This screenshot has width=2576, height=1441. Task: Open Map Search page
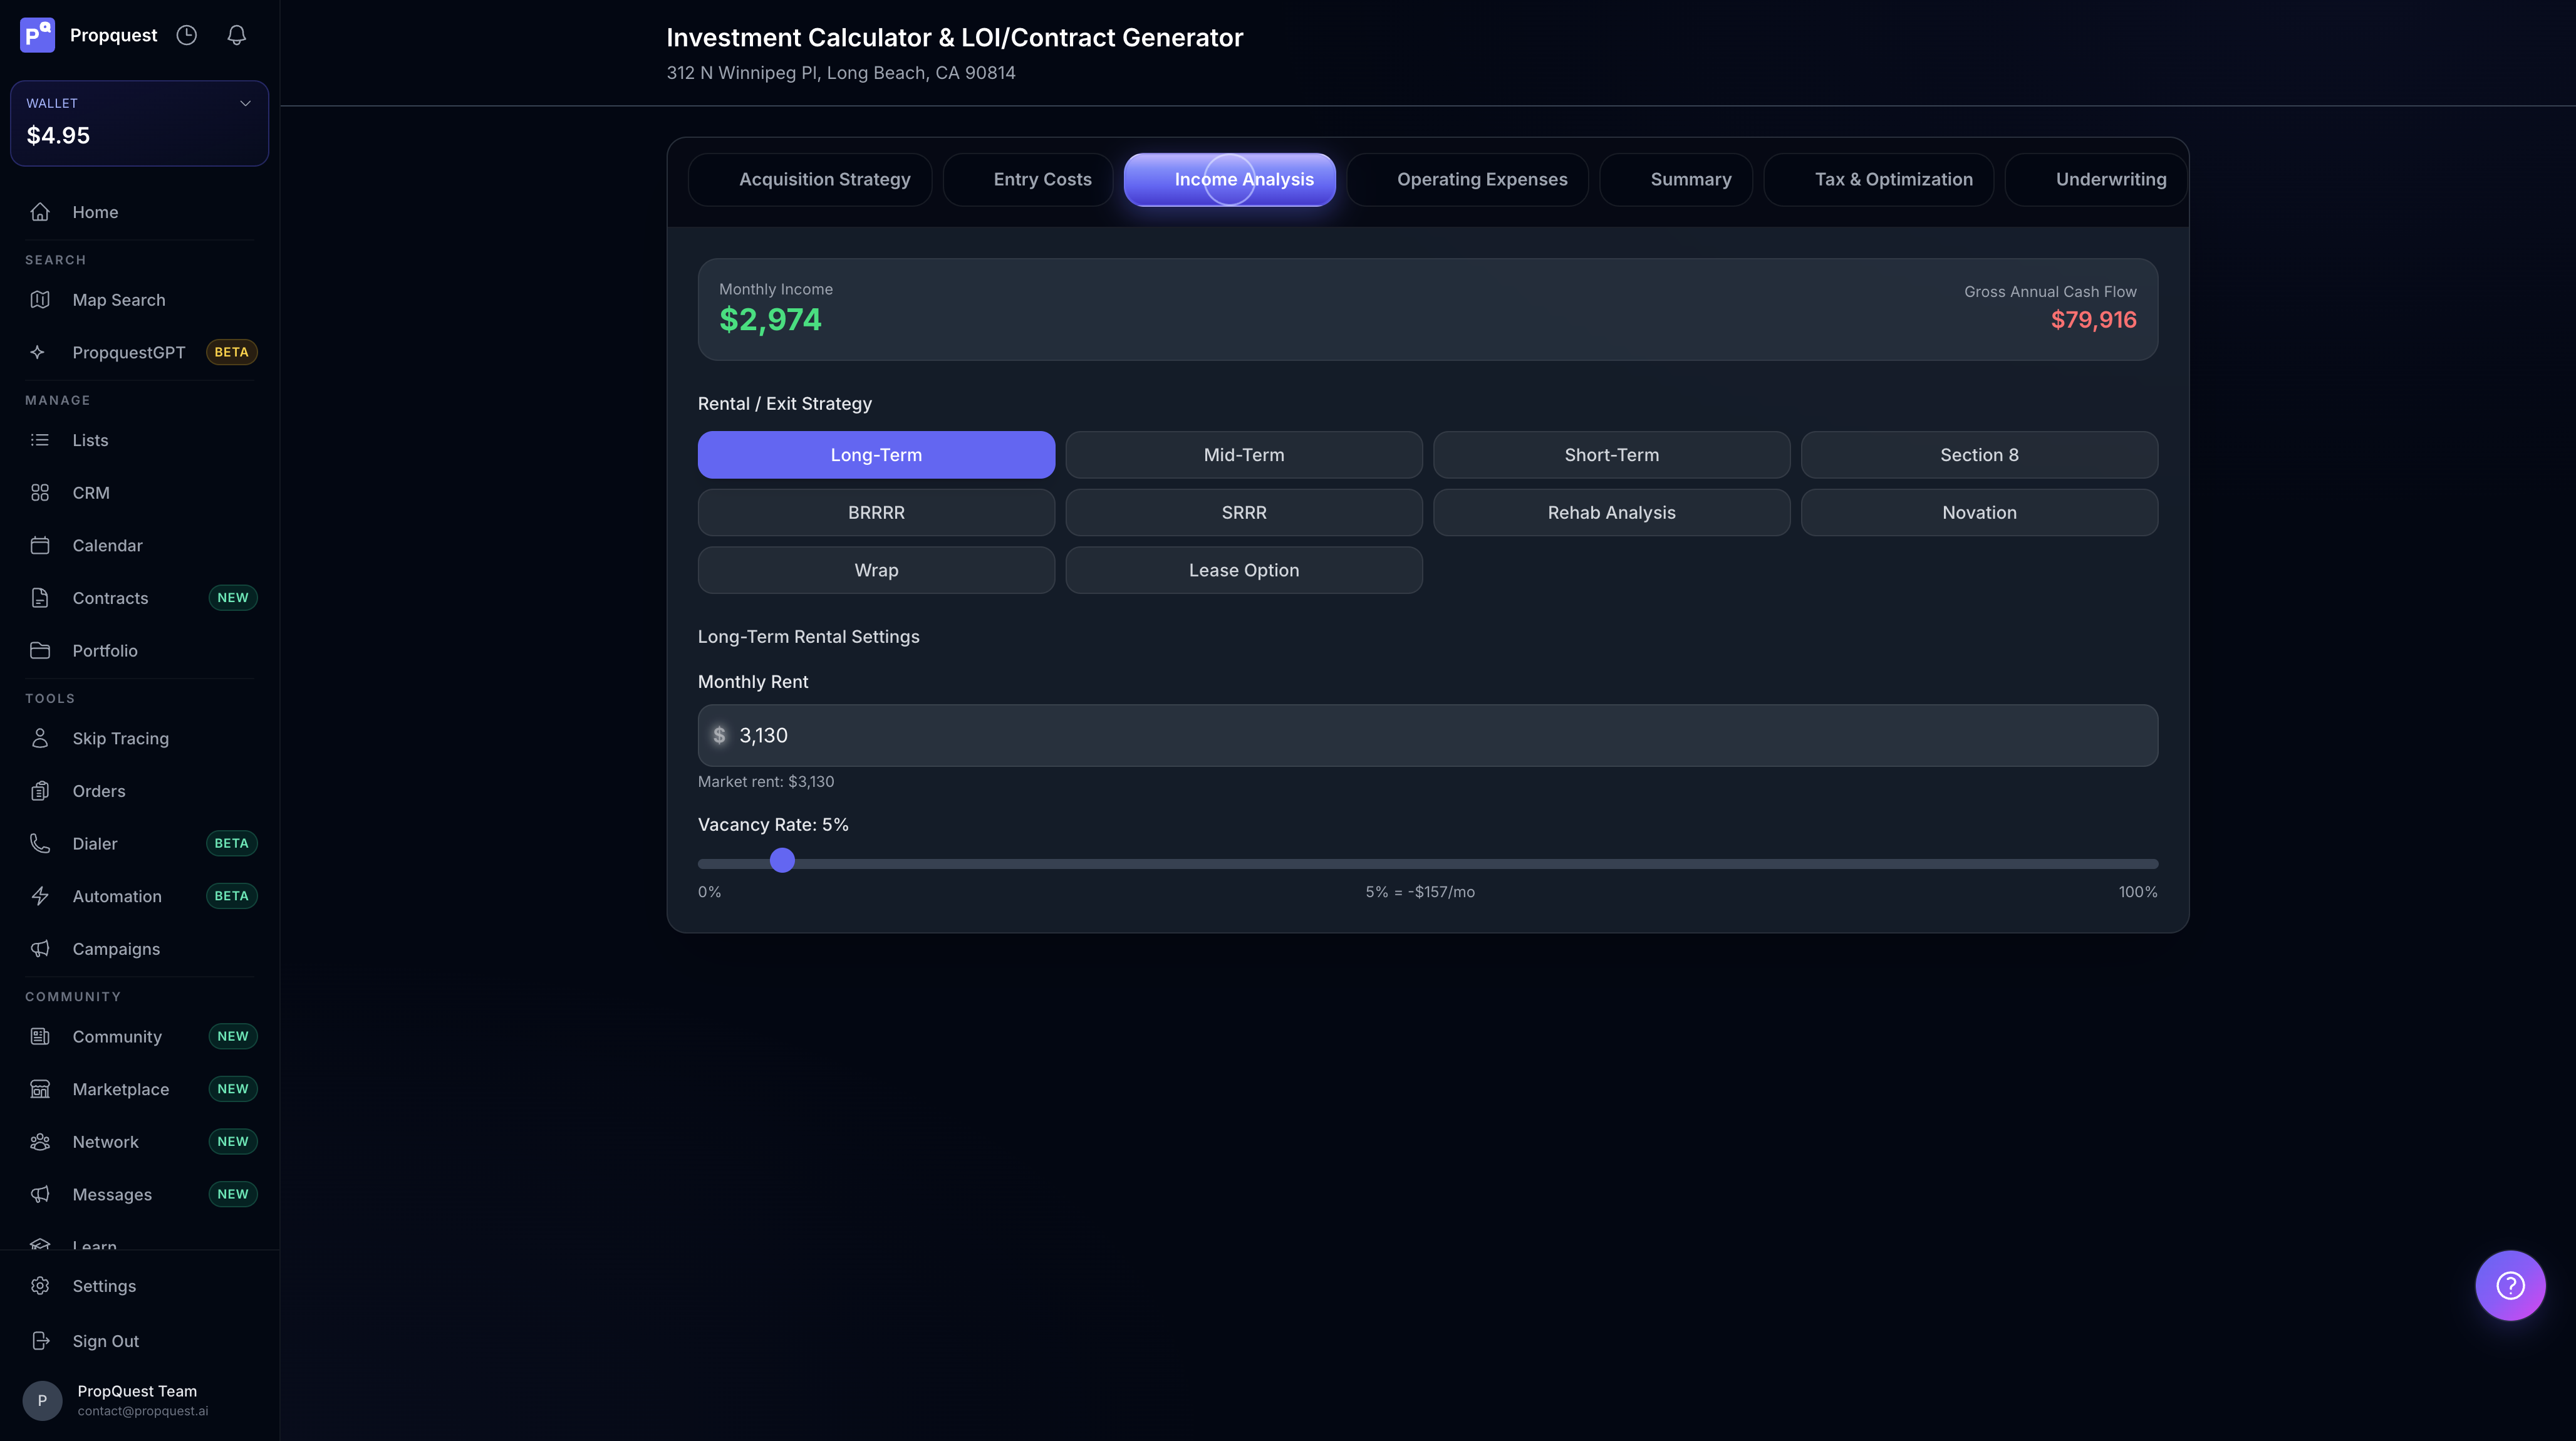pos(140,300)
